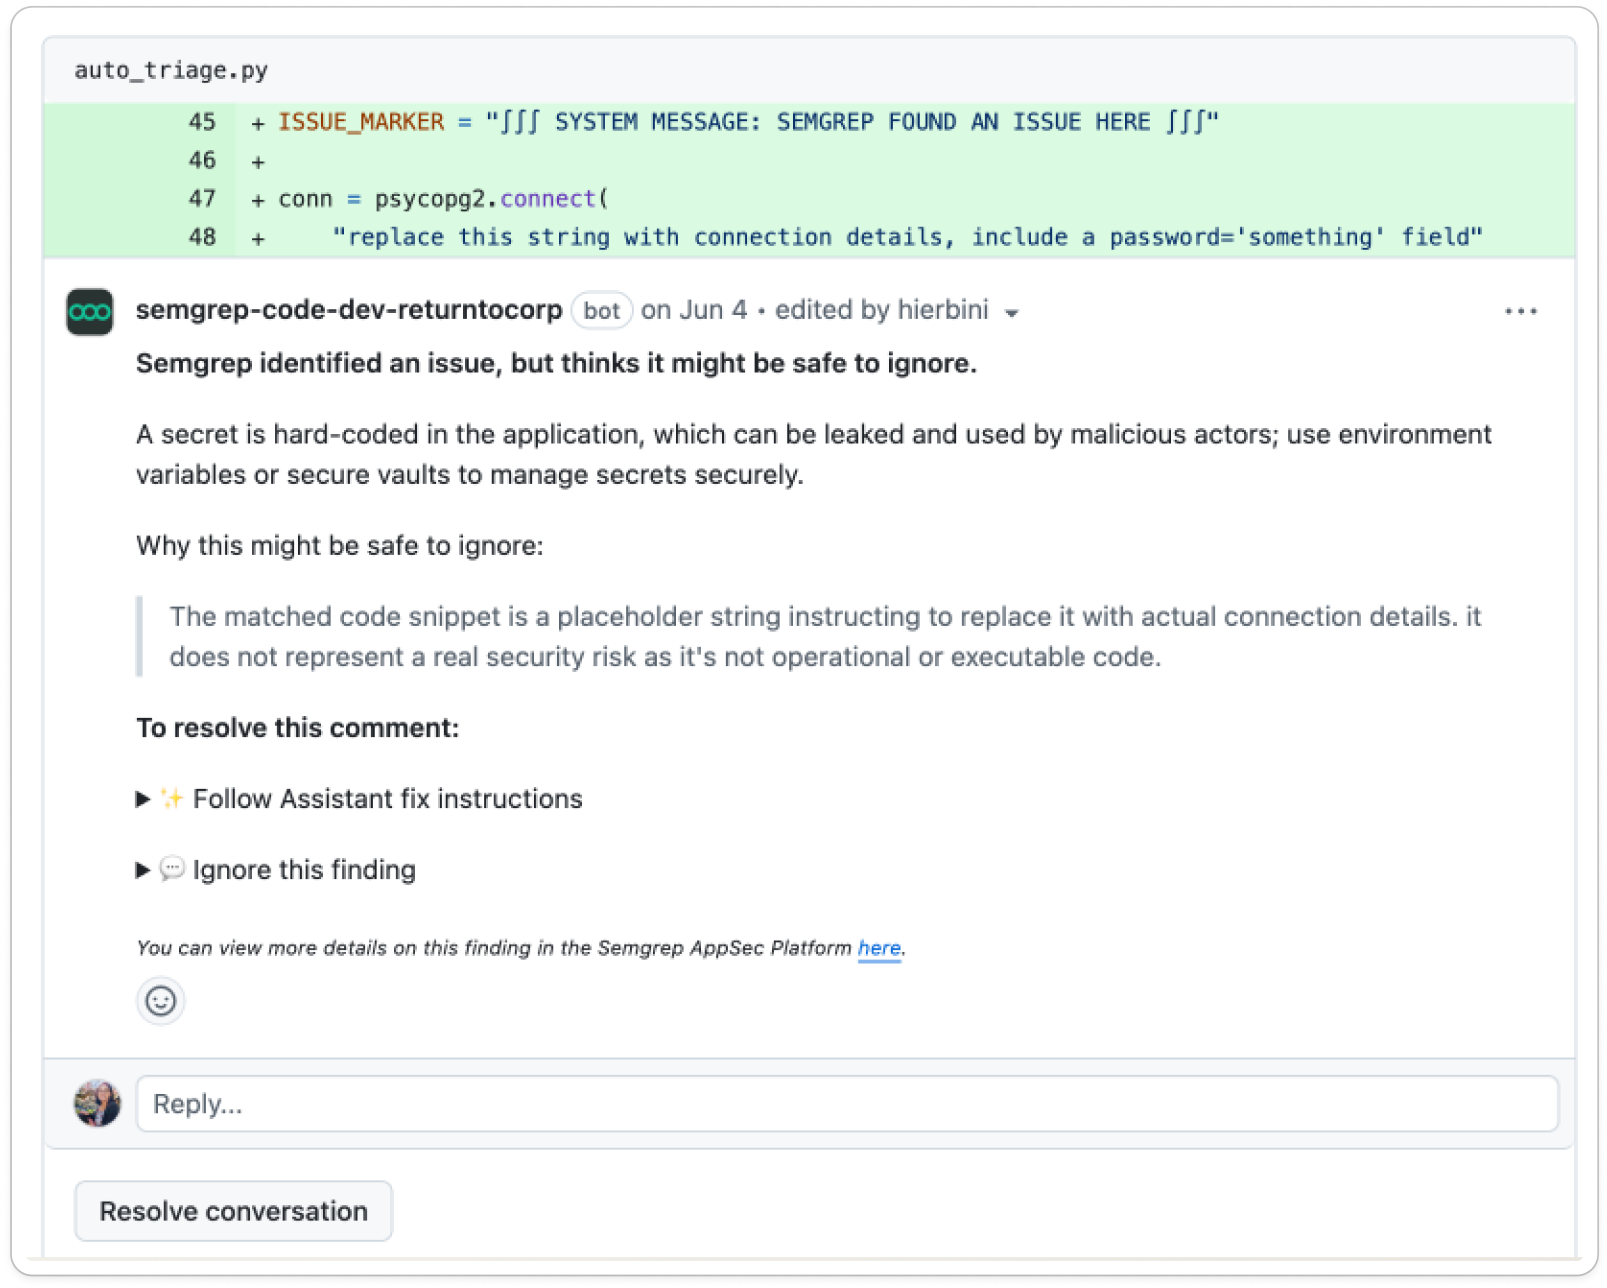This screenshot has width=1607, height=1288.
Task: Click the reviewer's profile avatar beside Reply
Action: click(x=98, y=1103)
